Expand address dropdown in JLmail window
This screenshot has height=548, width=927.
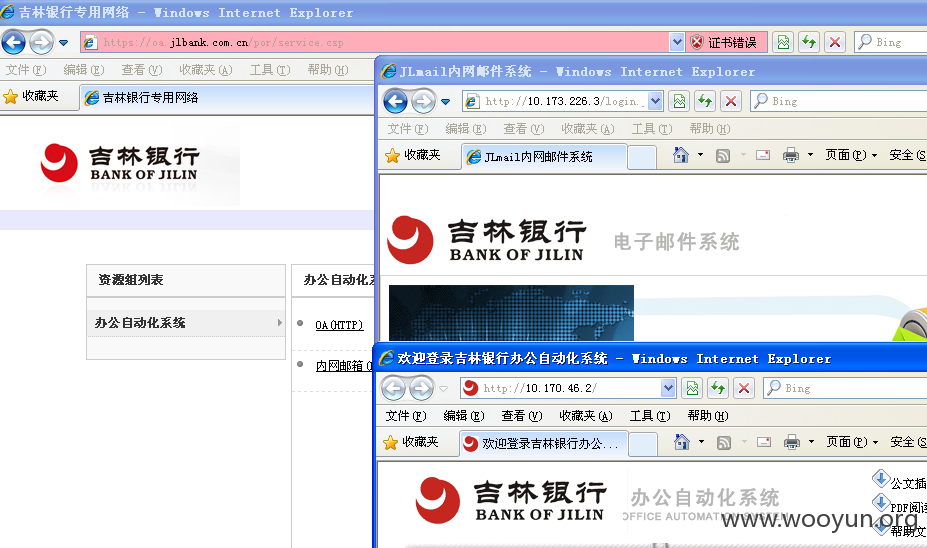tap(655, 101)
